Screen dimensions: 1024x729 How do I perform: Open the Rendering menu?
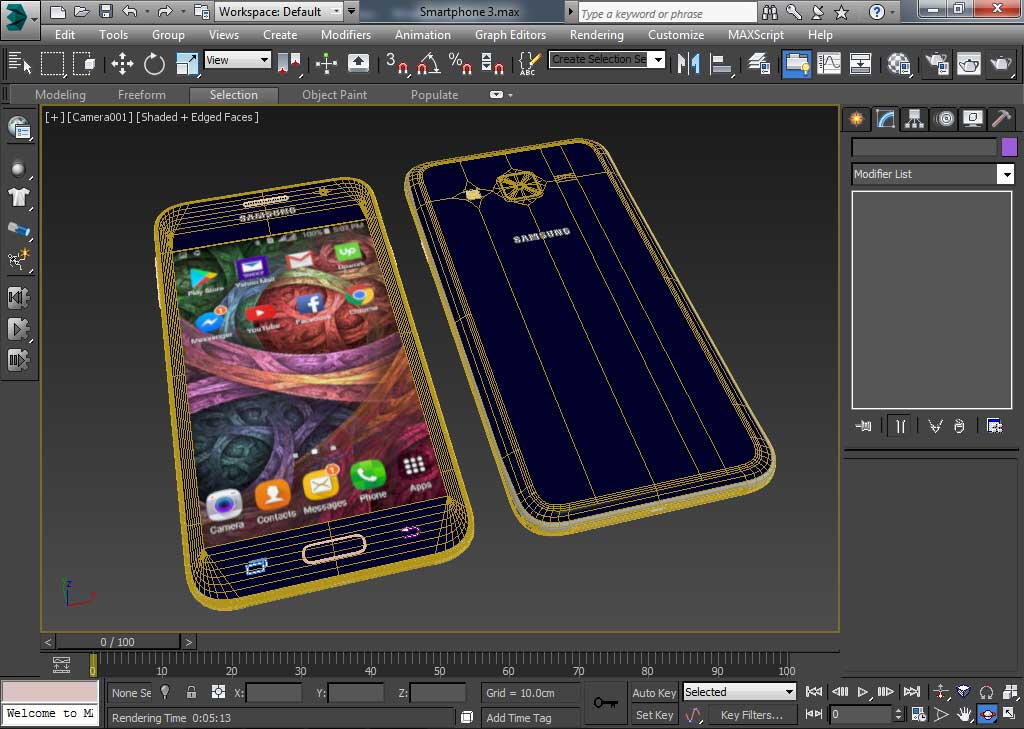coord(596,34)
